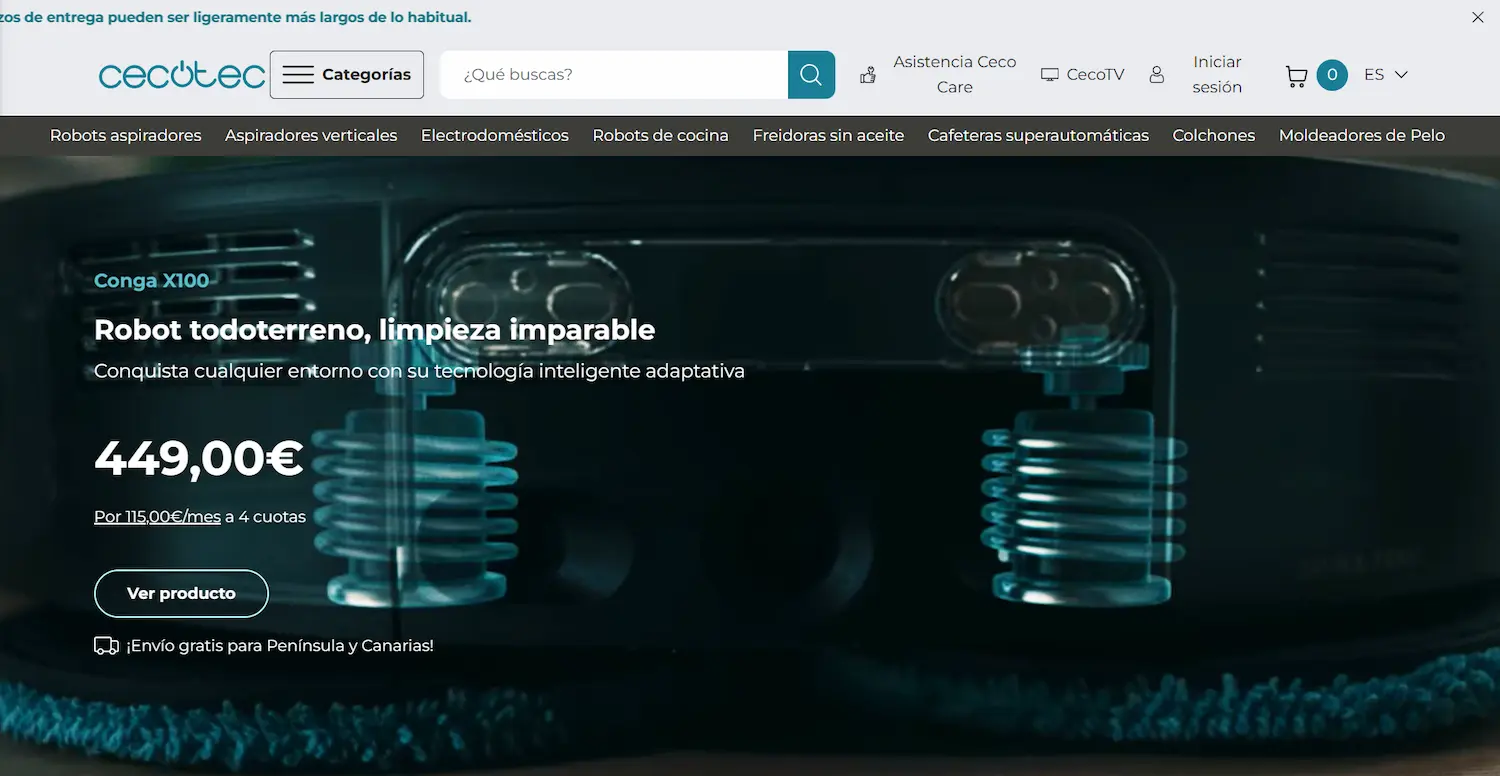
Task: Click Iniciar sesión link
Action: click(1217, 75)
